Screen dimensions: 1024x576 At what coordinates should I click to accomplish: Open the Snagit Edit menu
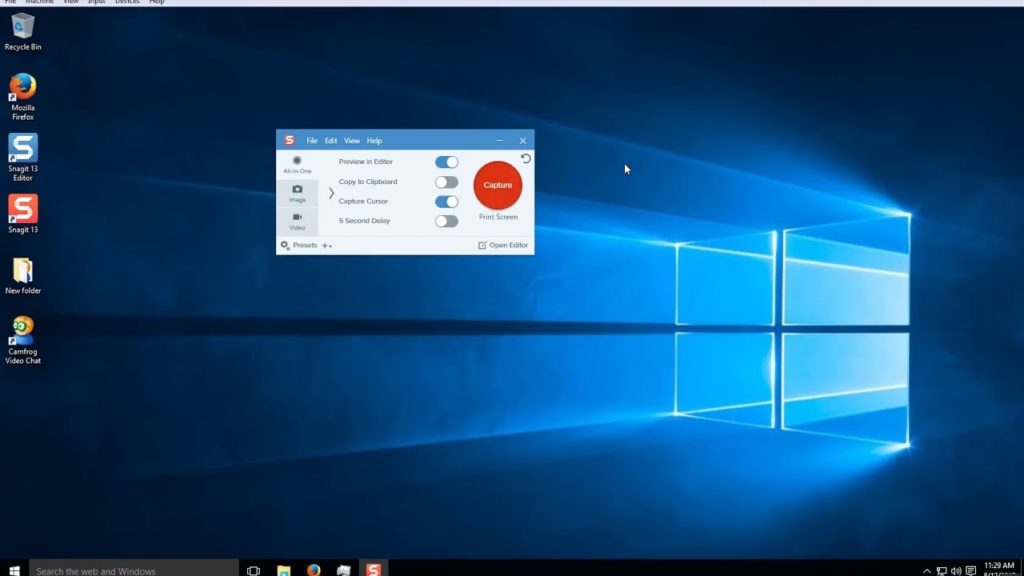click(331, 141)
